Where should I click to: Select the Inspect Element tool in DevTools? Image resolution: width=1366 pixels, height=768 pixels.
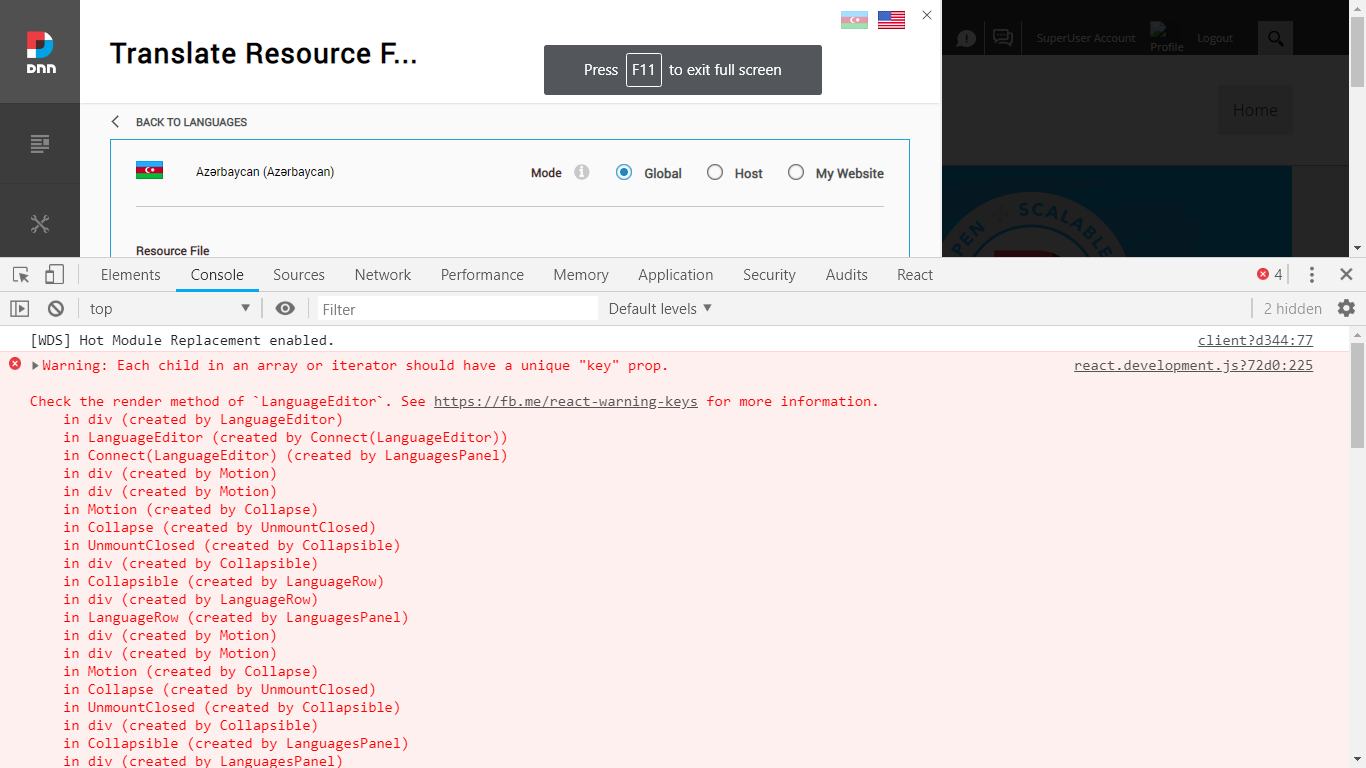click(x=19, y=273)
